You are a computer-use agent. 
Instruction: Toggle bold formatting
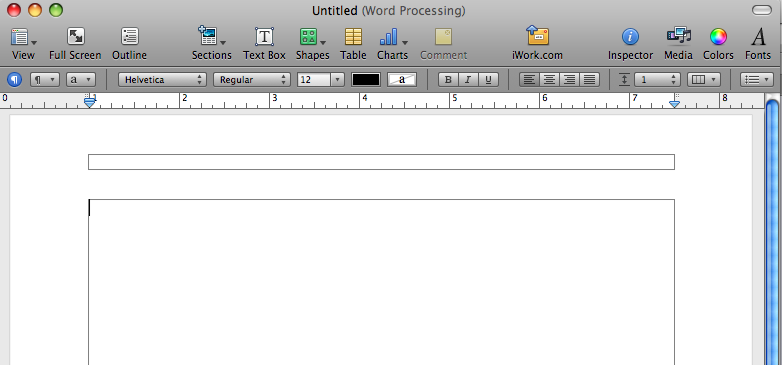click(448, 80)
